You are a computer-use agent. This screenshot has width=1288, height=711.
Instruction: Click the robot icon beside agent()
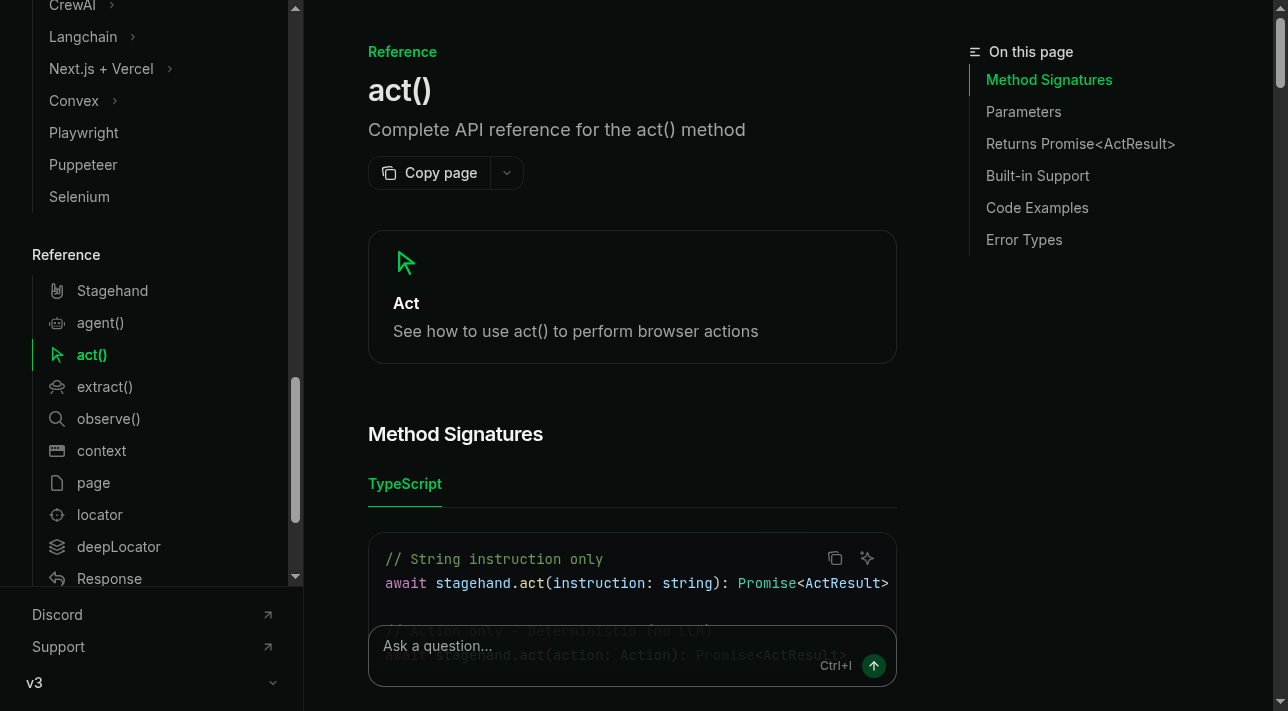tap(57, 323)
